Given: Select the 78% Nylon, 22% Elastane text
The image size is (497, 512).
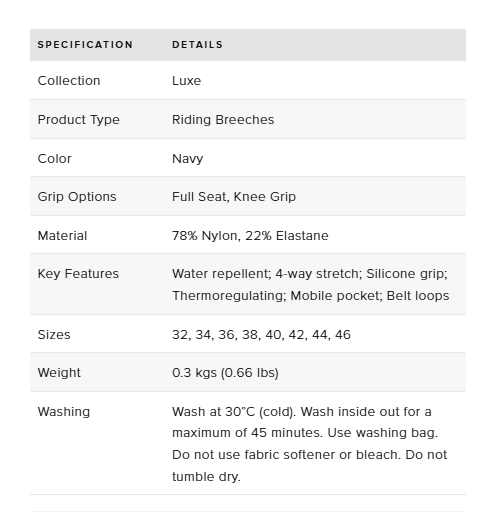Looking at the screenshot, I should pyautogui.click(x=250, y=236).
